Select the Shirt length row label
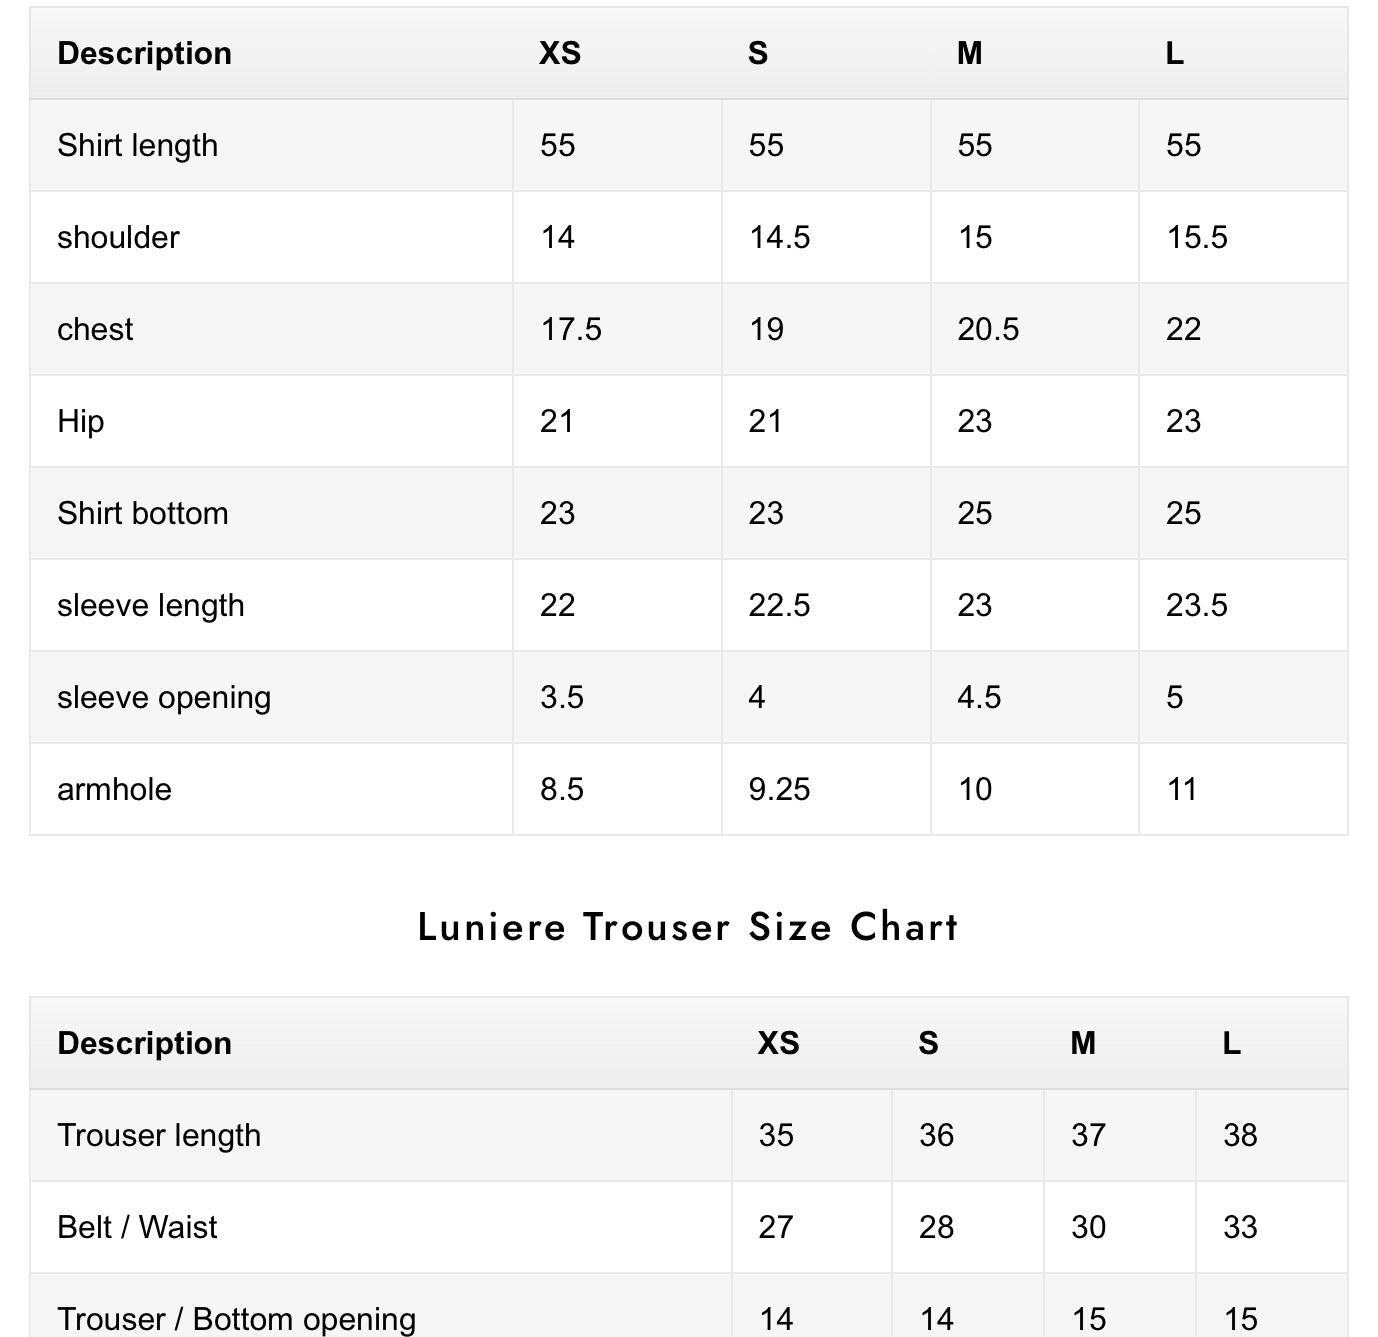Screen dimensions: 1378x1337 137,145
